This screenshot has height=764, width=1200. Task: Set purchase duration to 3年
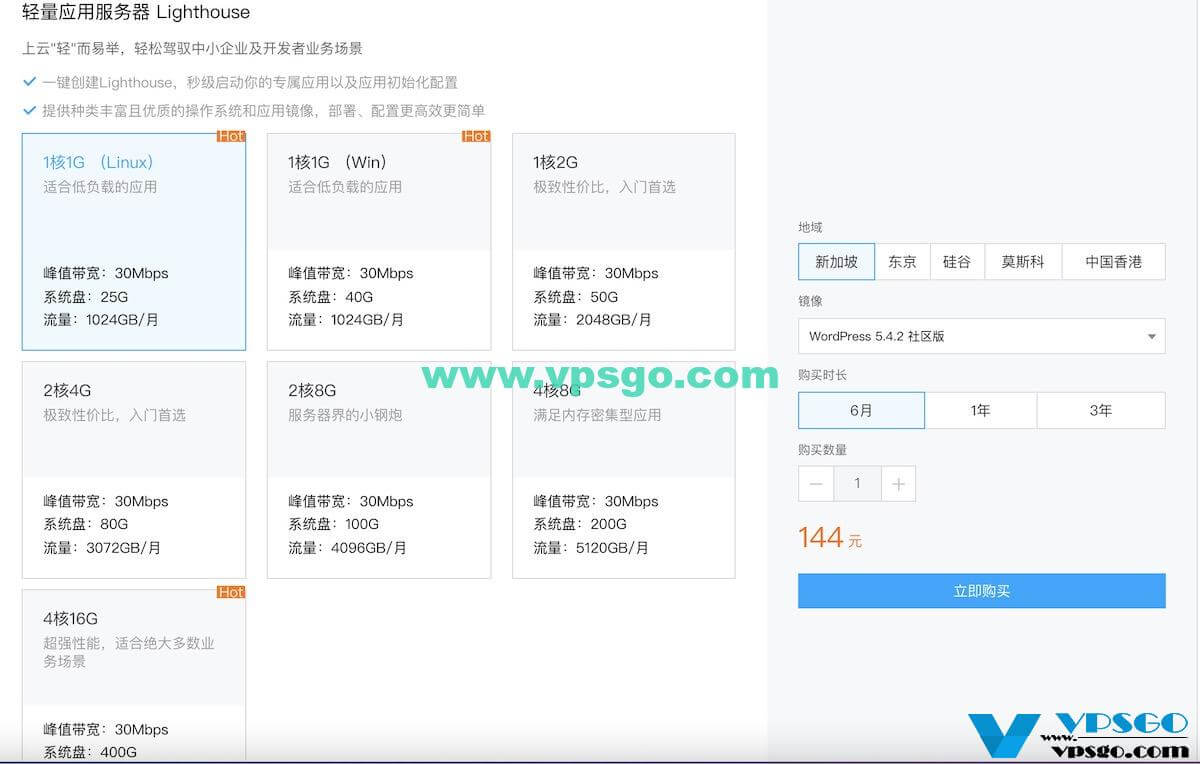1101,410
